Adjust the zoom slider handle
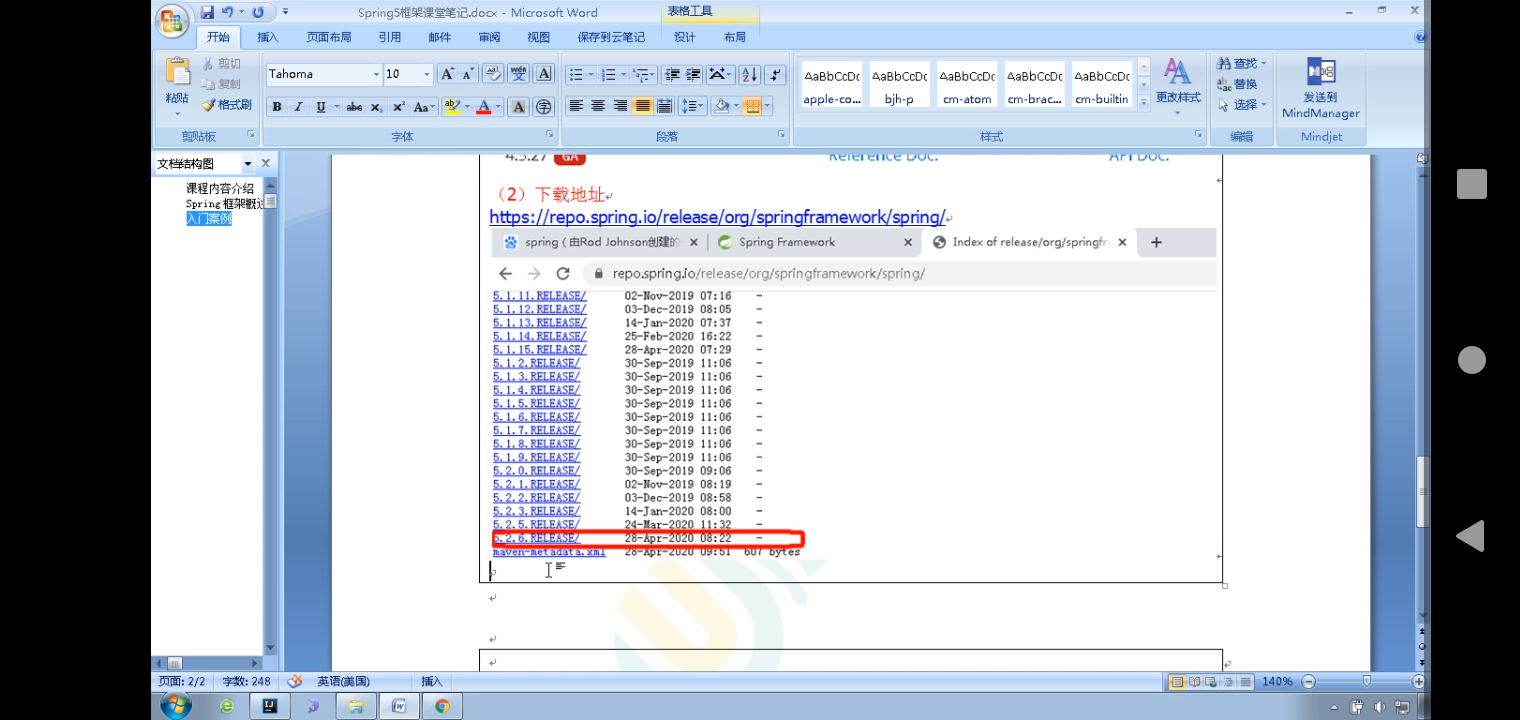This screenshot has height=720, width=1520. pyautogui.click(x=1366, y=681)
